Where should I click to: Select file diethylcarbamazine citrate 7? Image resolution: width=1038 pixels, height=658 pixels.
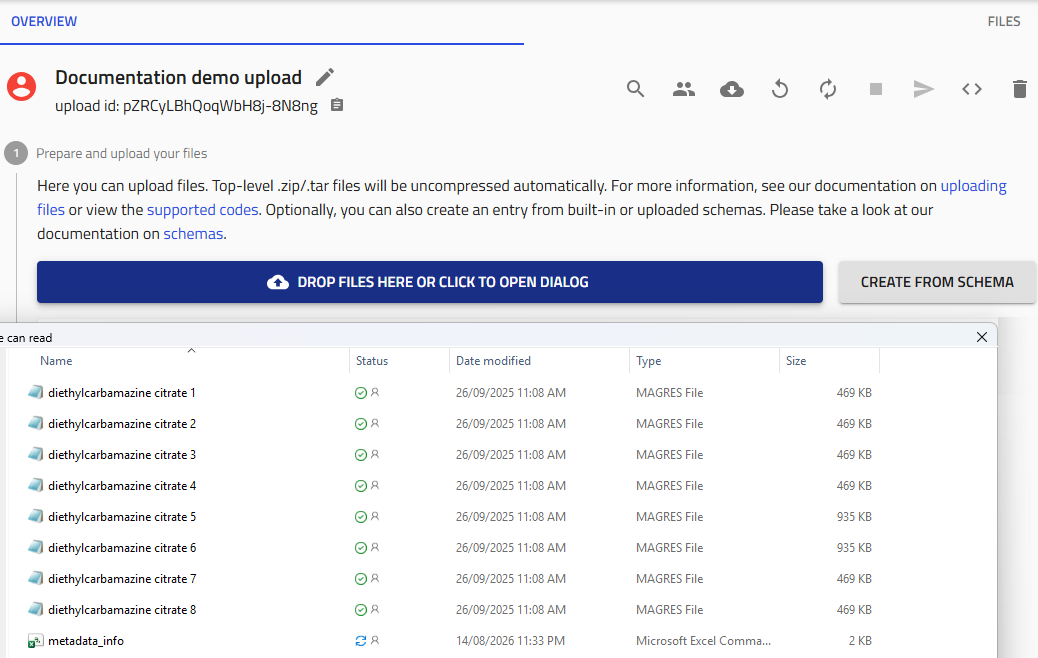click(122, 579)
